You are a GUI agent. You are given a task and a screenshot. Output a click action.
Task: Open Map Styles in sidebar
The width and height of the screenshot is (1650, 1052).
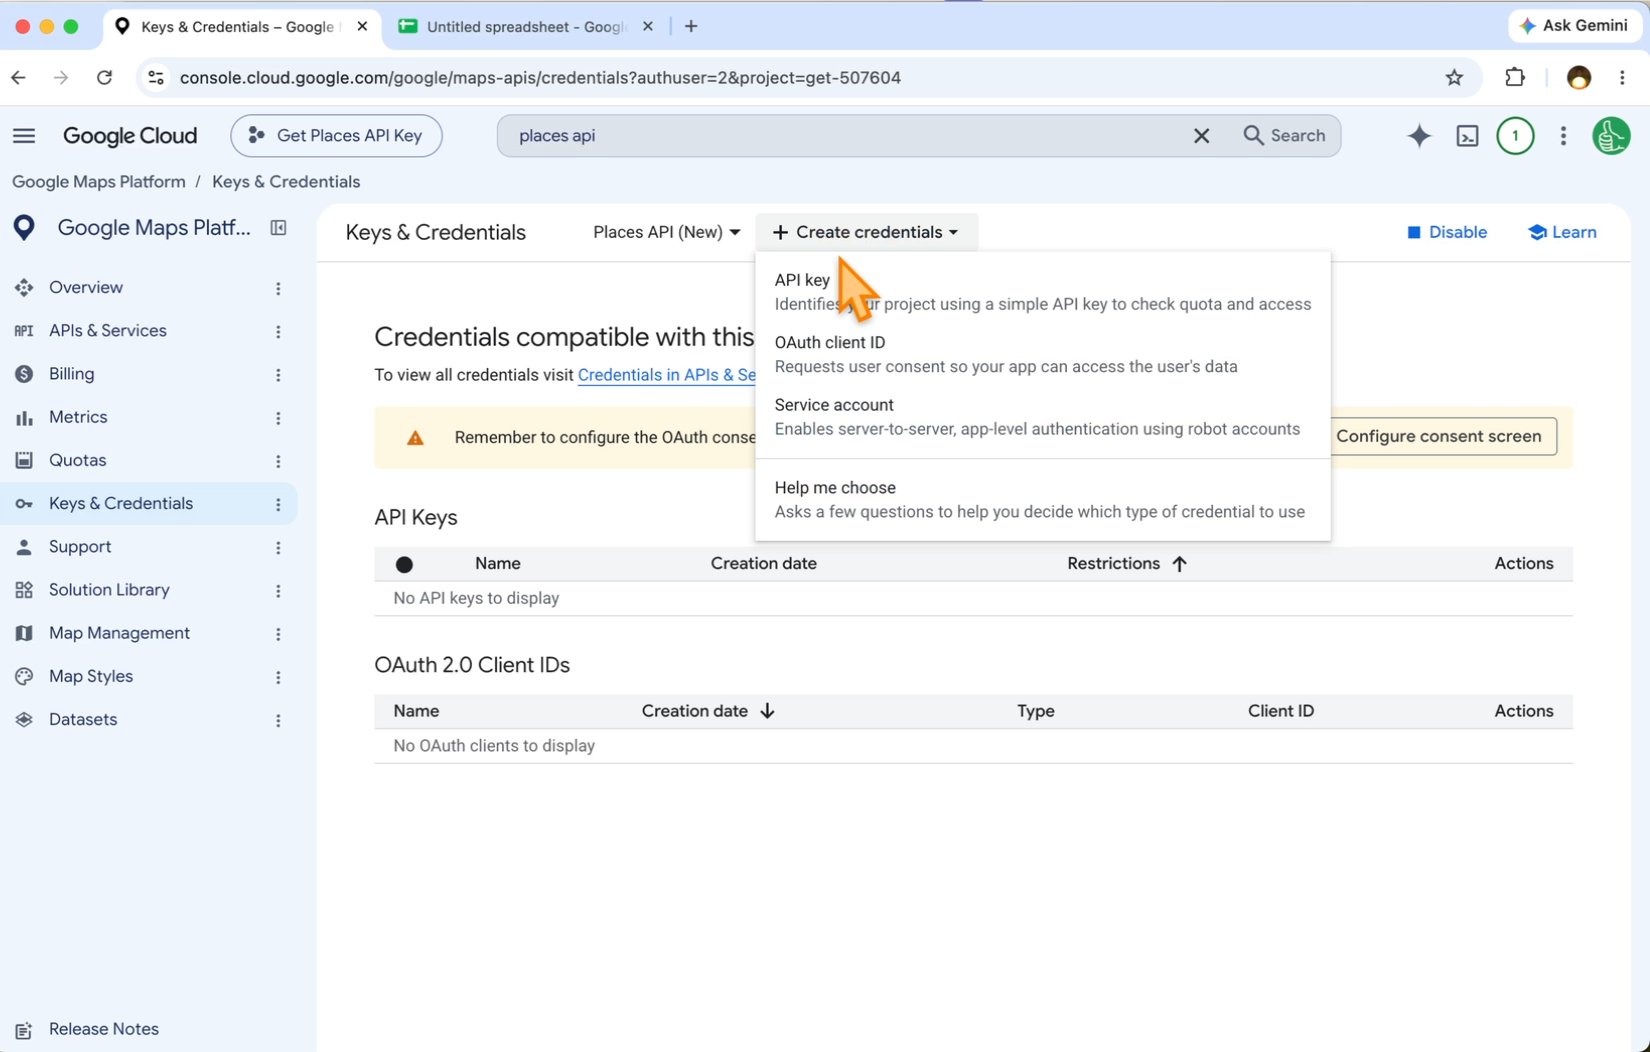tap(91, 677)
